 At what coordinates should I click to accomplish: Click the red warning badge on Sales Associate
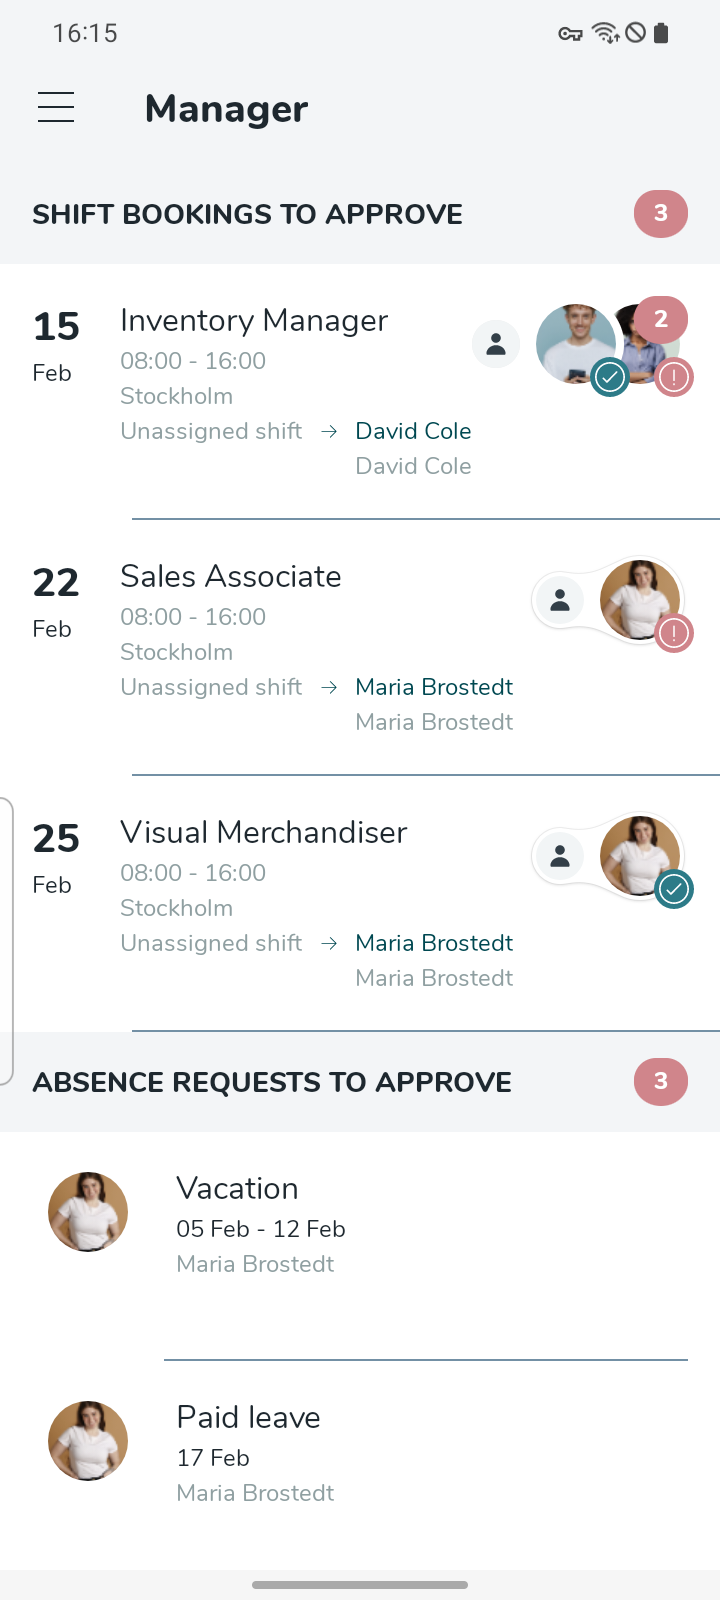pos(675,633)
